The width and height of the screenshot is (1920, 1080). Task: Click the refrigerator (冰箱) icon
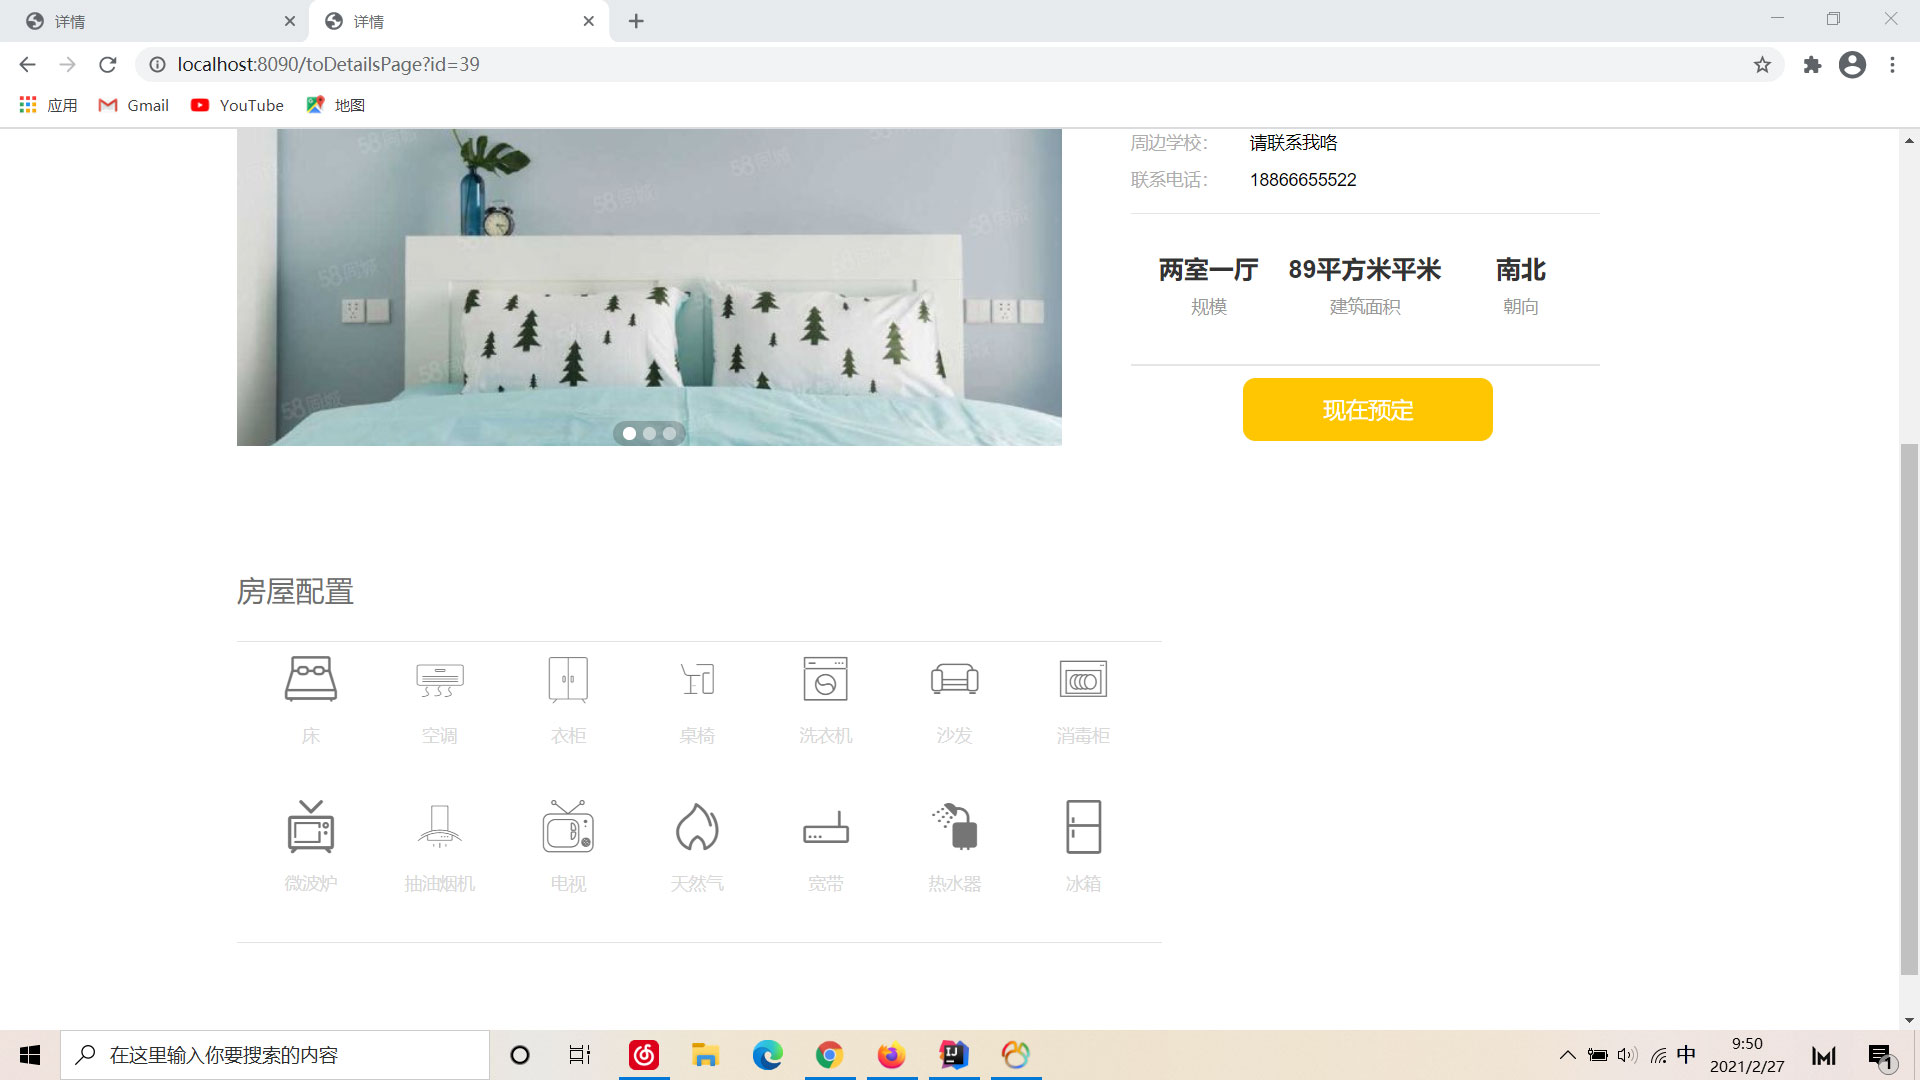1083,827
